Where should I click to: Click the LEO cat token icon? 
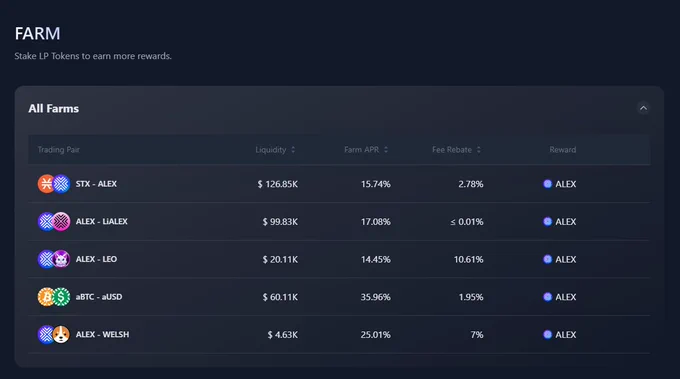tap(62, 259)
